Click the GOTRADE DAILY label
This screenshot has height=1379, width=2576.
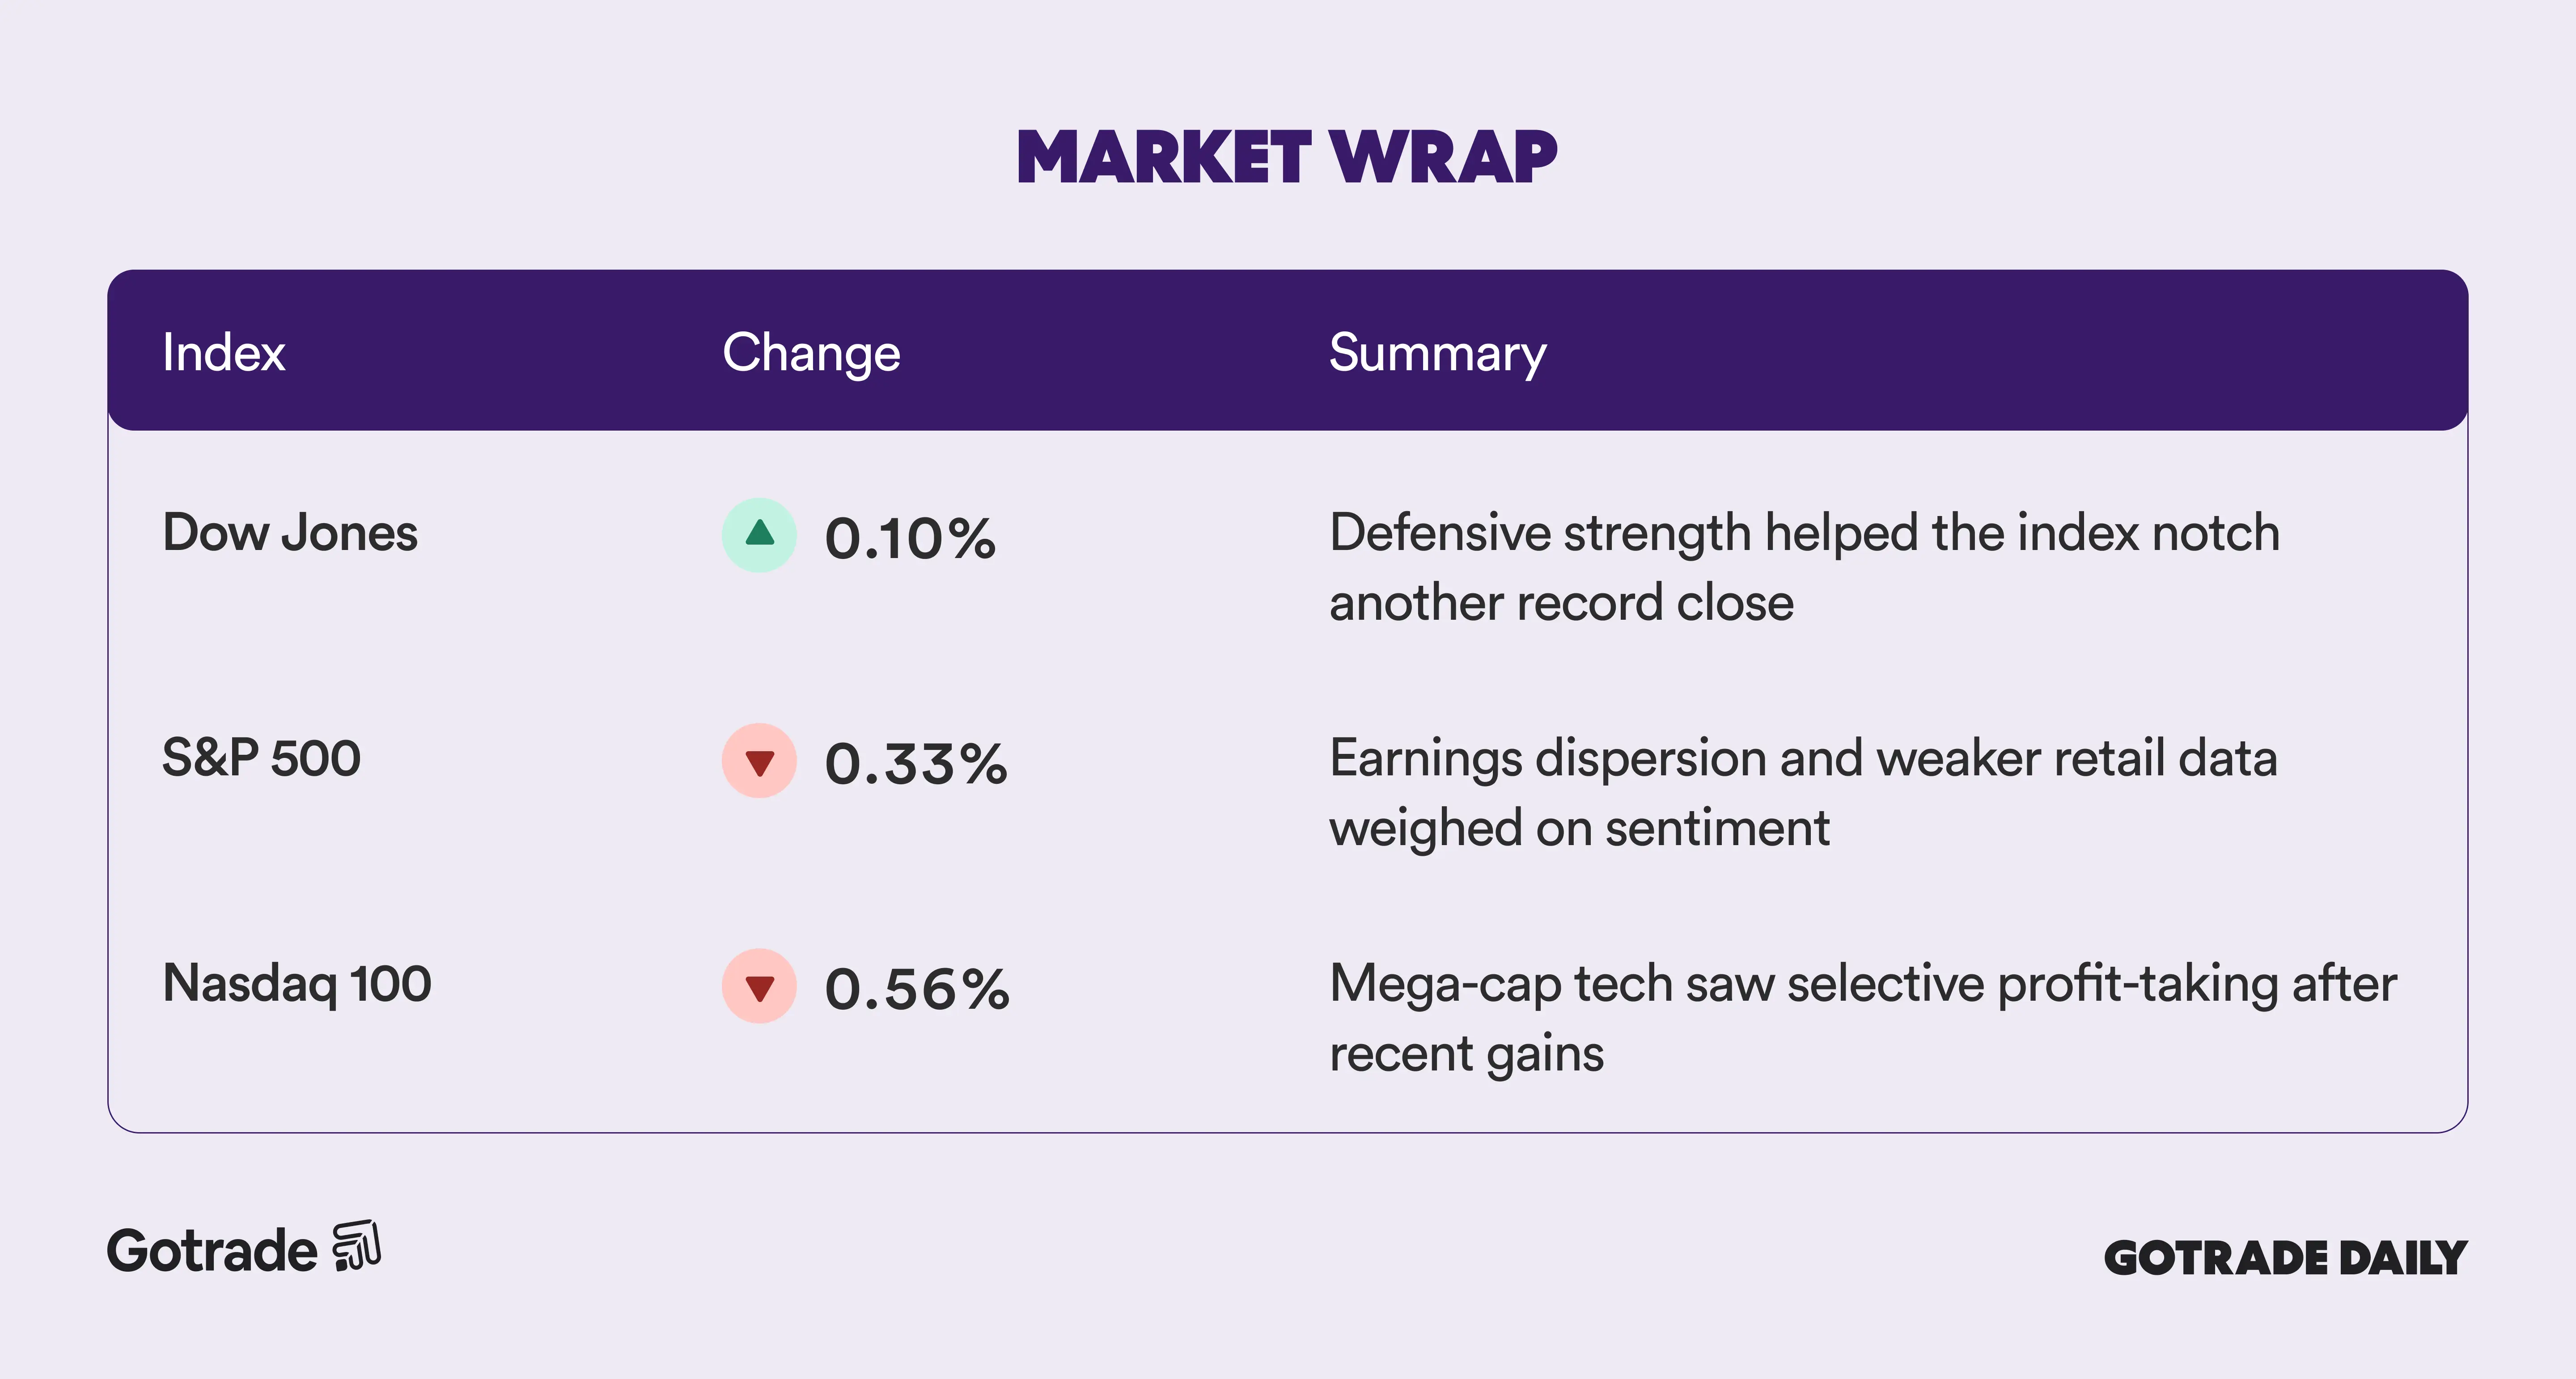[x=2285, y=1258]
